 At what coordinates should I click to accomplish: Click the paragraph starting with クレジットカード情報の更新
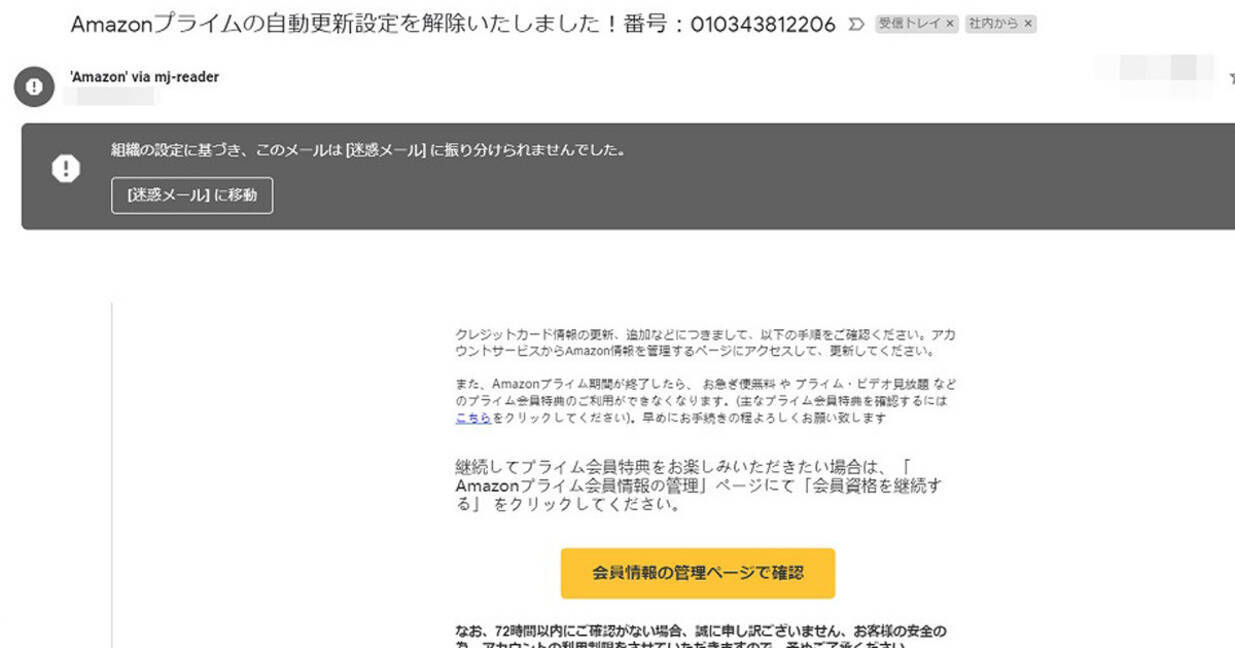(x=704, y=343)
